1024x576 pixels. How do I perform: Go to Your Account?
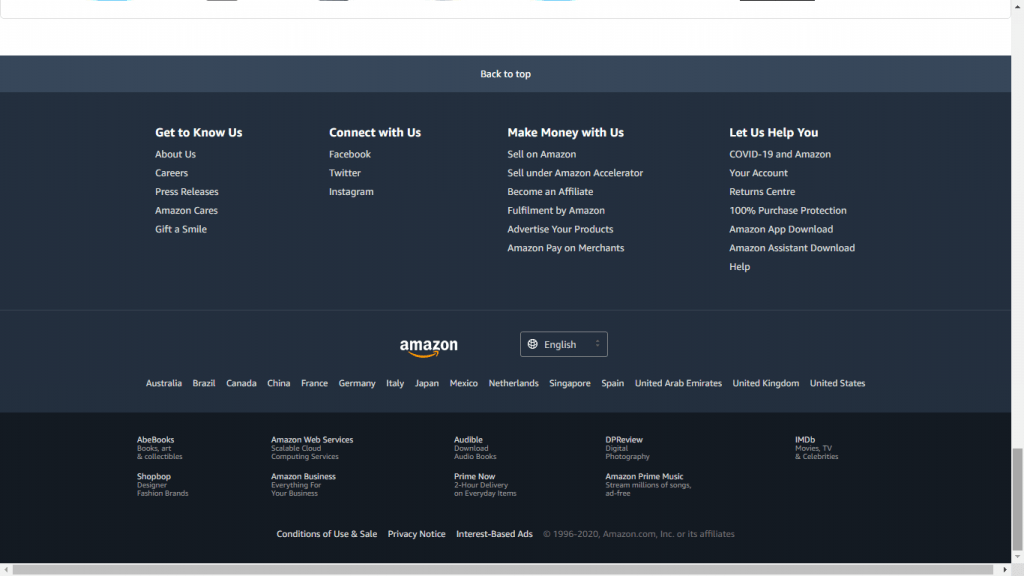click(758, 173)
